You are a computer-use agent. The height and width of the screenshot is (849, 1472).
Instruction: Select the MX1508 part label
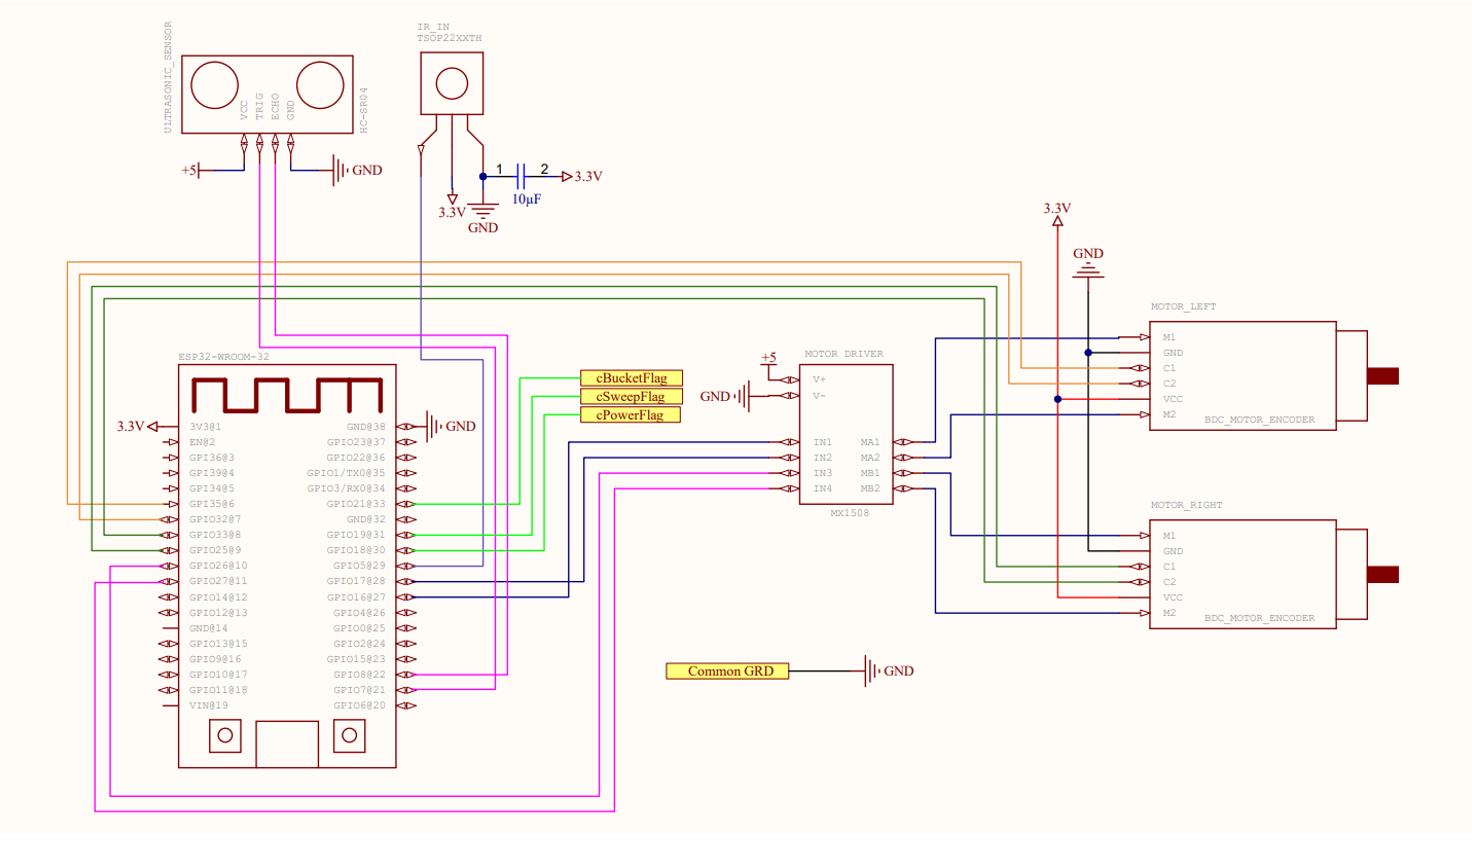pyautogui.click(x=850, y=513)
